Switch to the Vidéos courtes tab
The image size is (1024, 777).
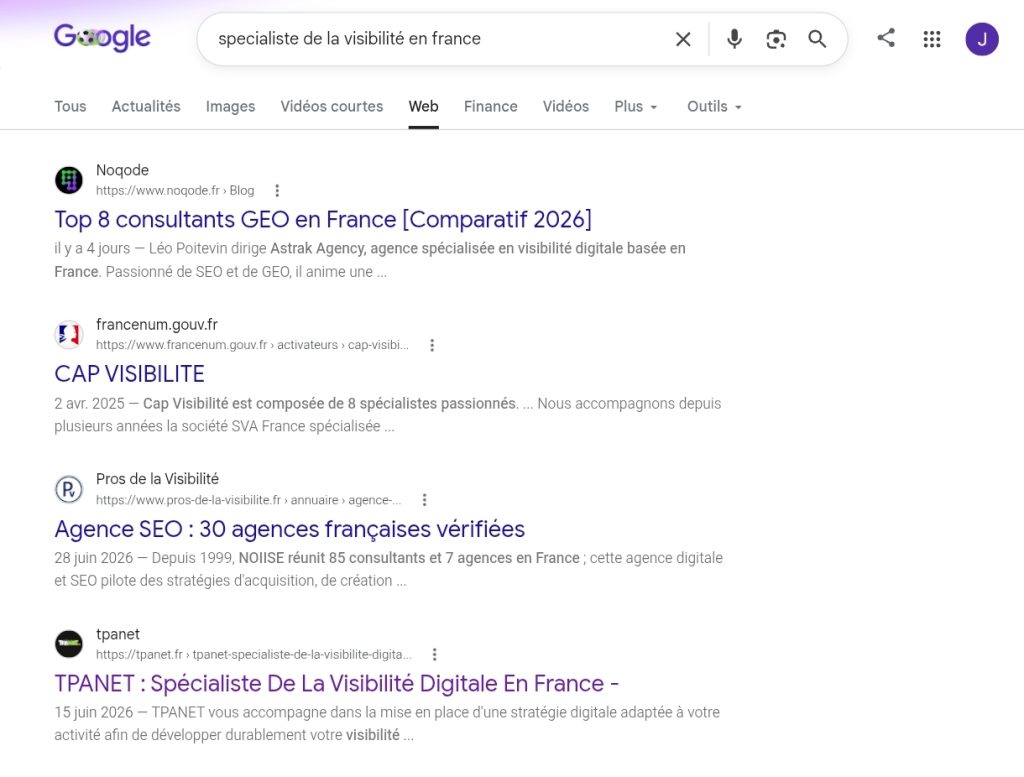[x=332, y=106]
